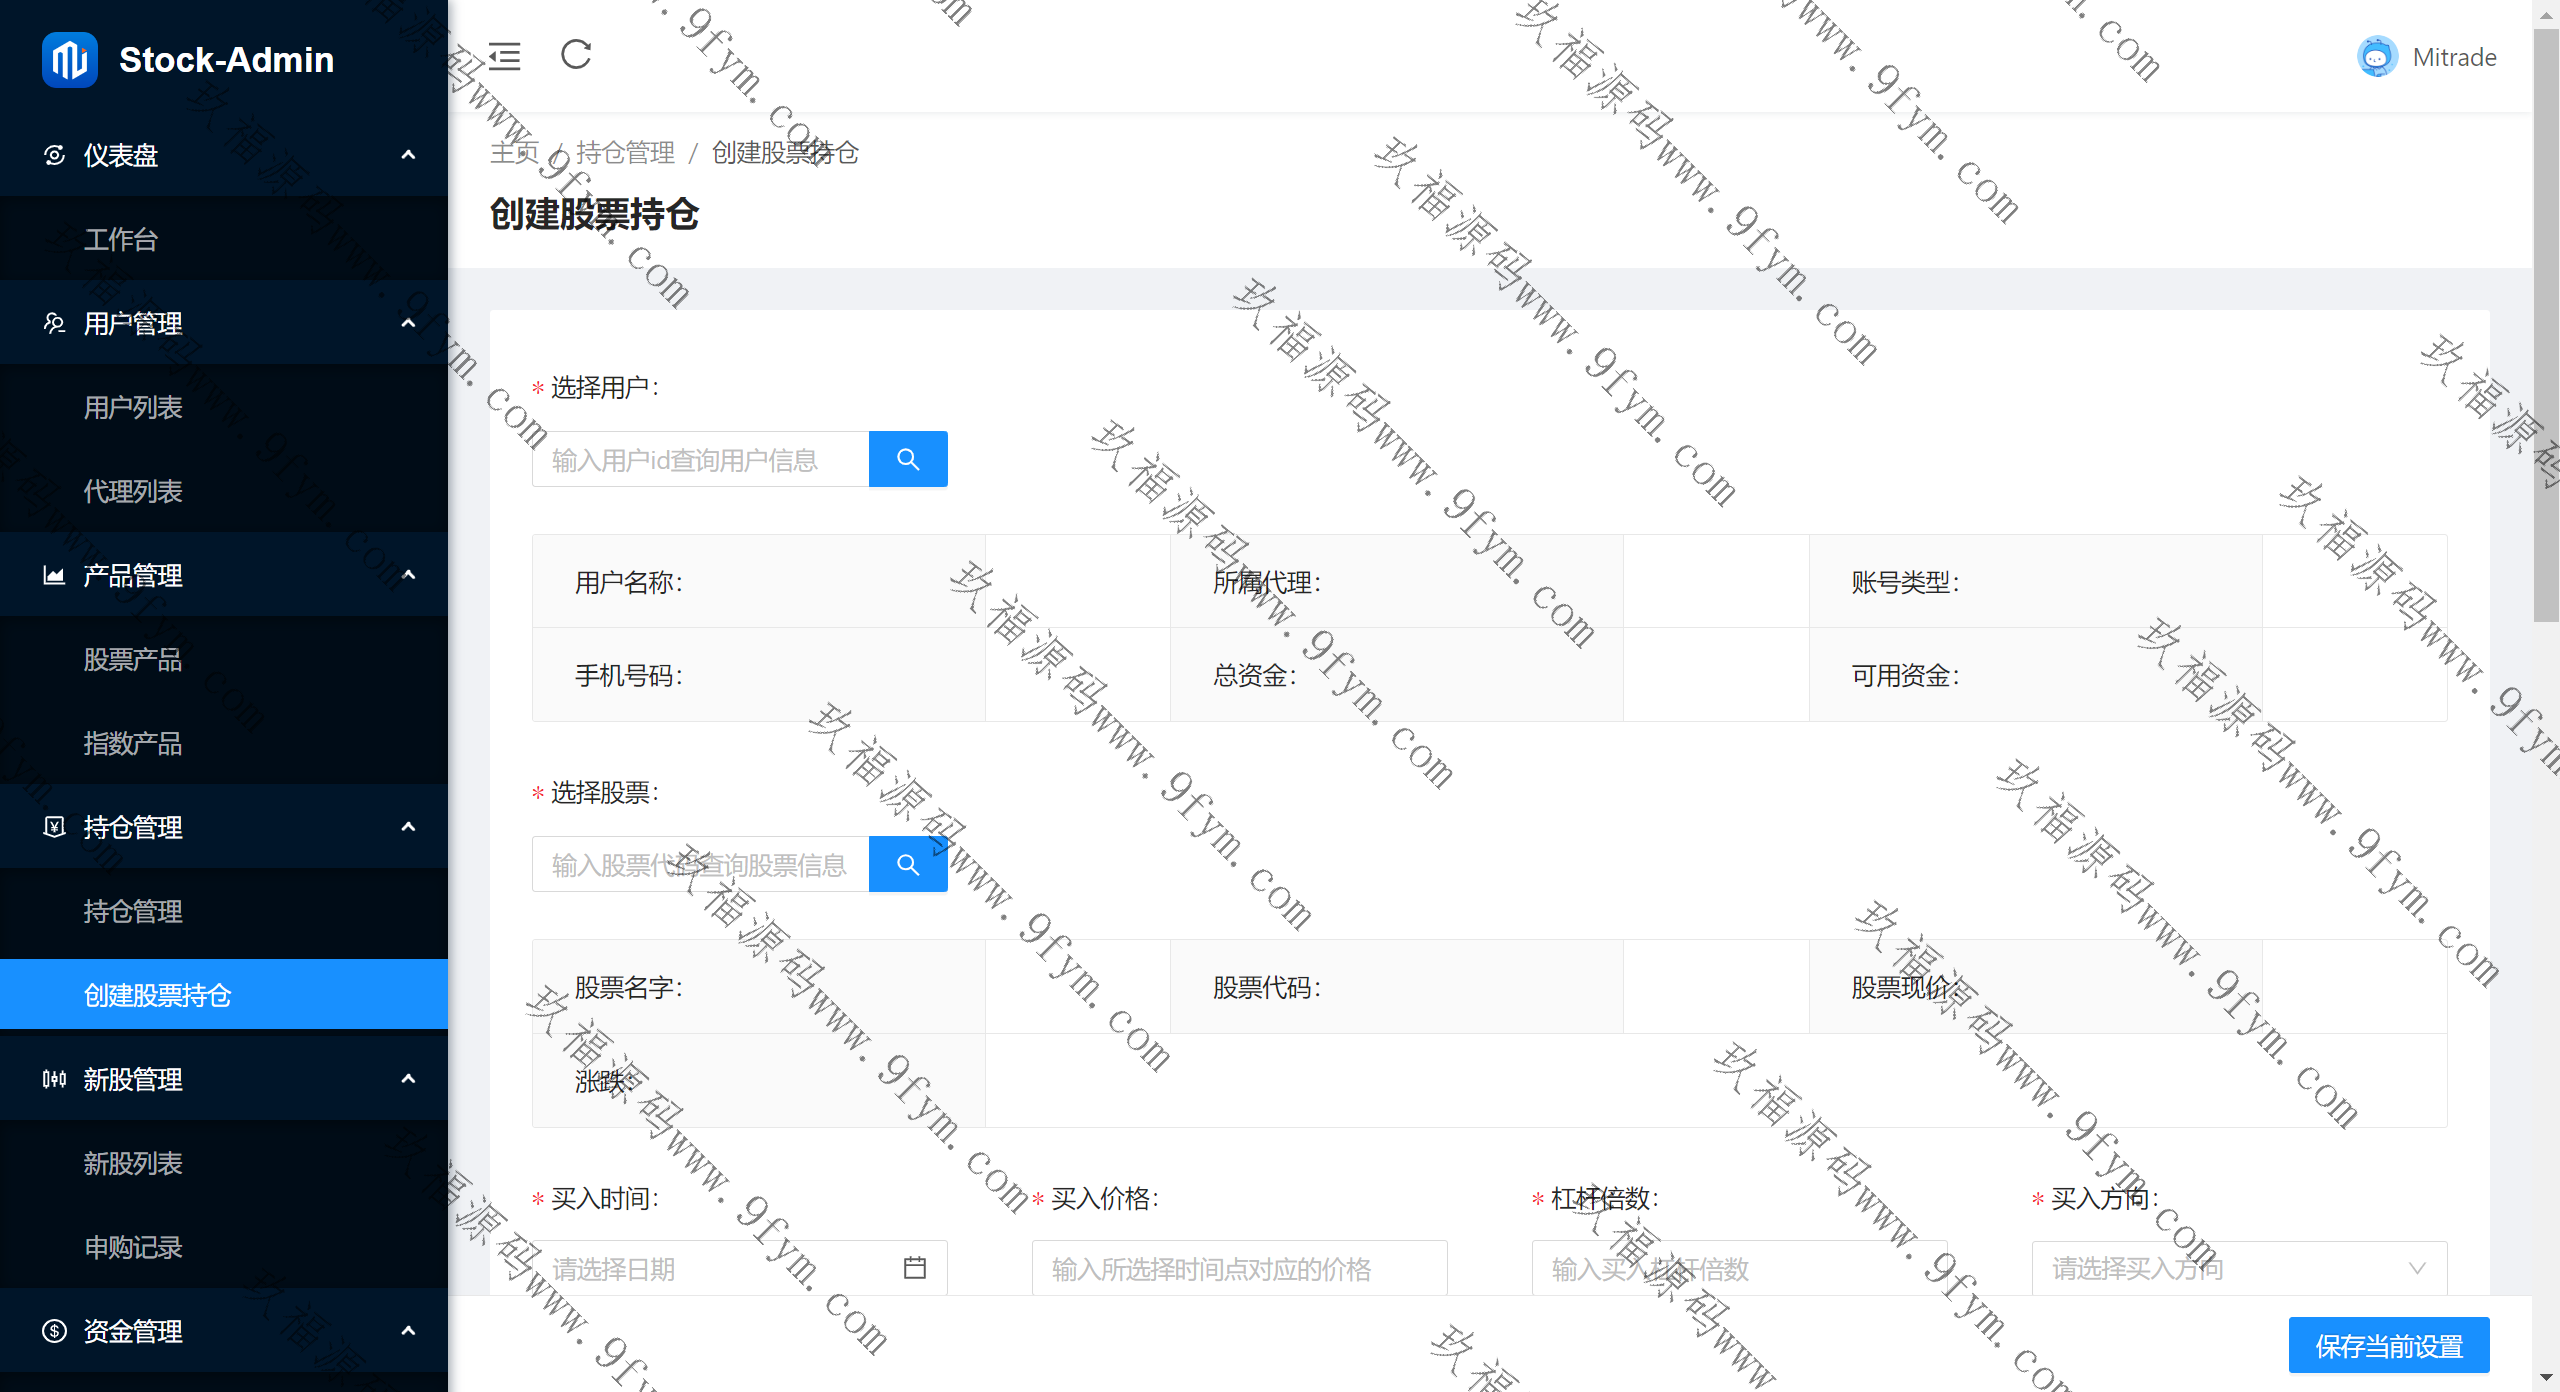Navigate to 主页 breadcrumb link
The image size is (2560, 1392).
click(514, 152)
